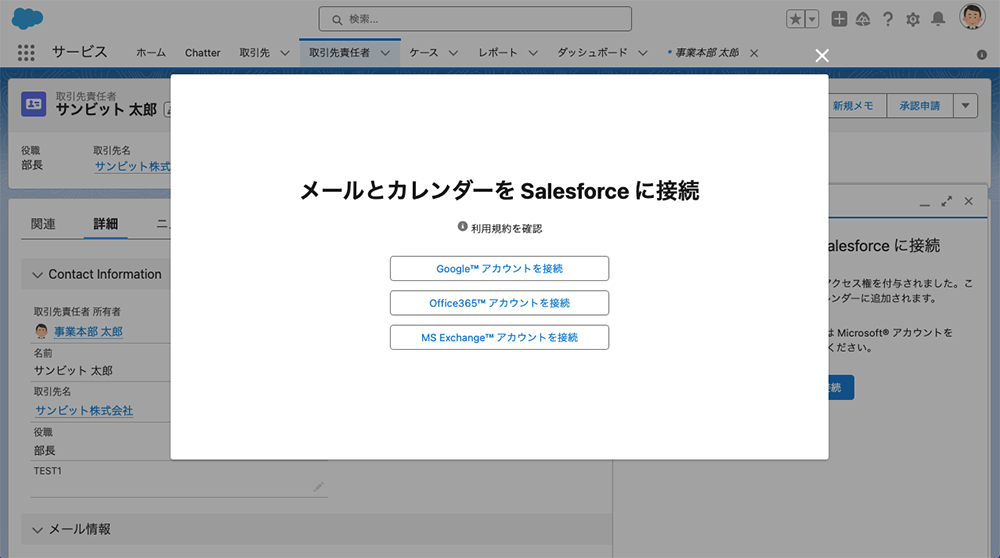Select the 取引先責任者 tab
1000x558 pixels.
pos(339,53)
